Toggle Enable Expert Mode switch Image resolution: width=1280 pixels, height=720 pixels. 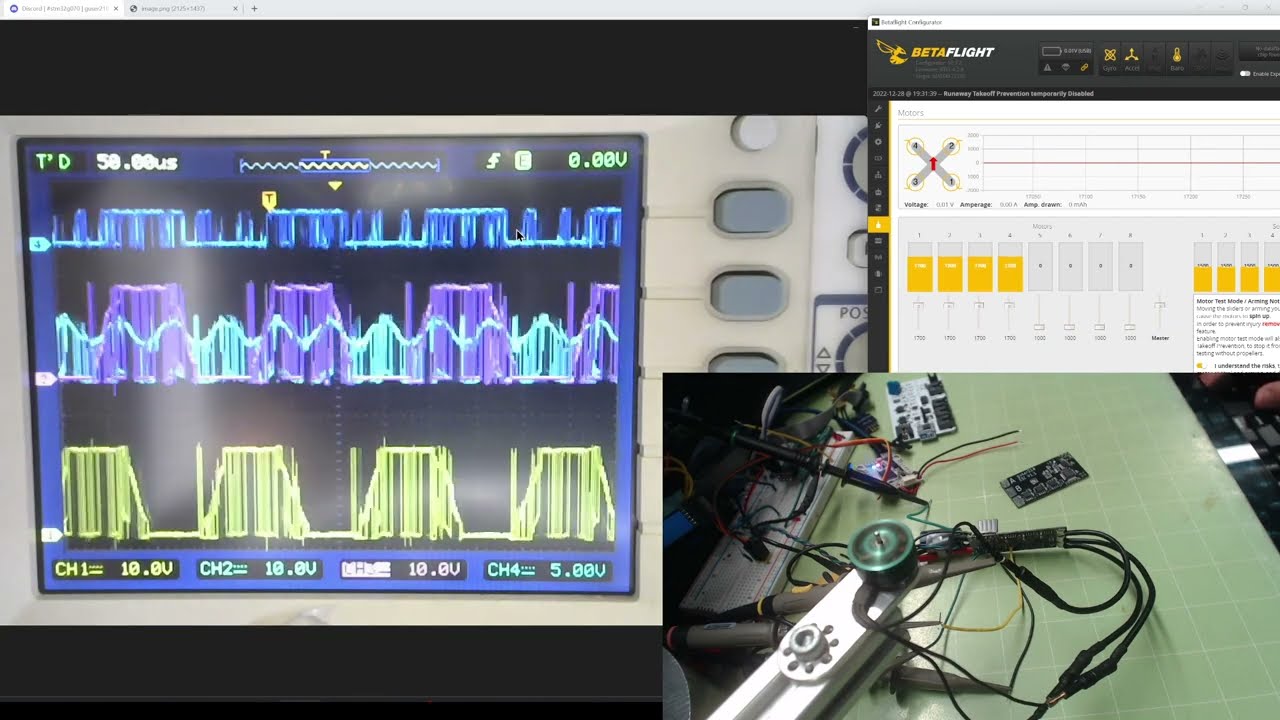click(x=1245, y=74)
